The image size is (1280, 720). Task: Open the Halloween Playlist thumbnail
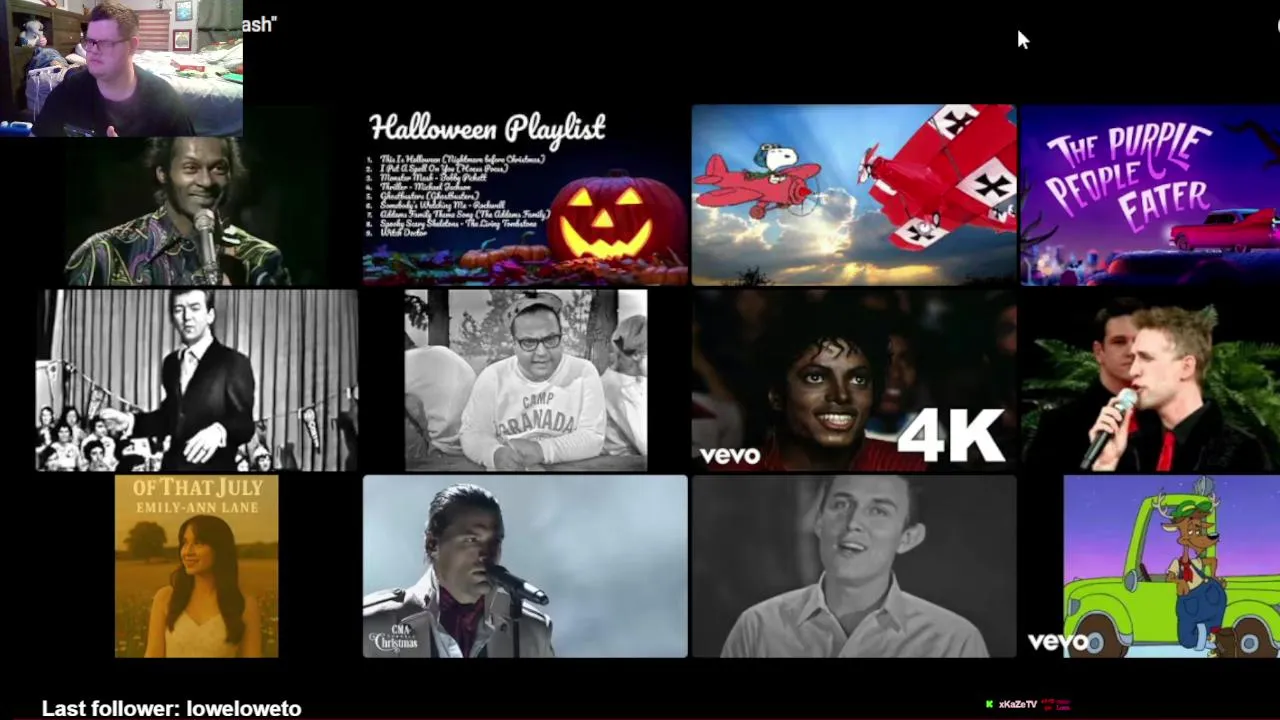pyautogui.click(x=525, y=195)
